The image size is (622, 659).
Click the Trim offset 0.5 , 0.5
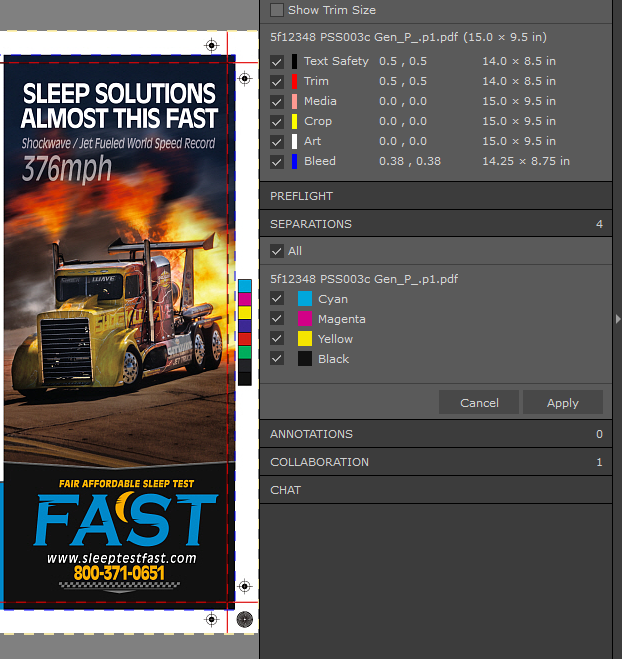click(403, 81)
